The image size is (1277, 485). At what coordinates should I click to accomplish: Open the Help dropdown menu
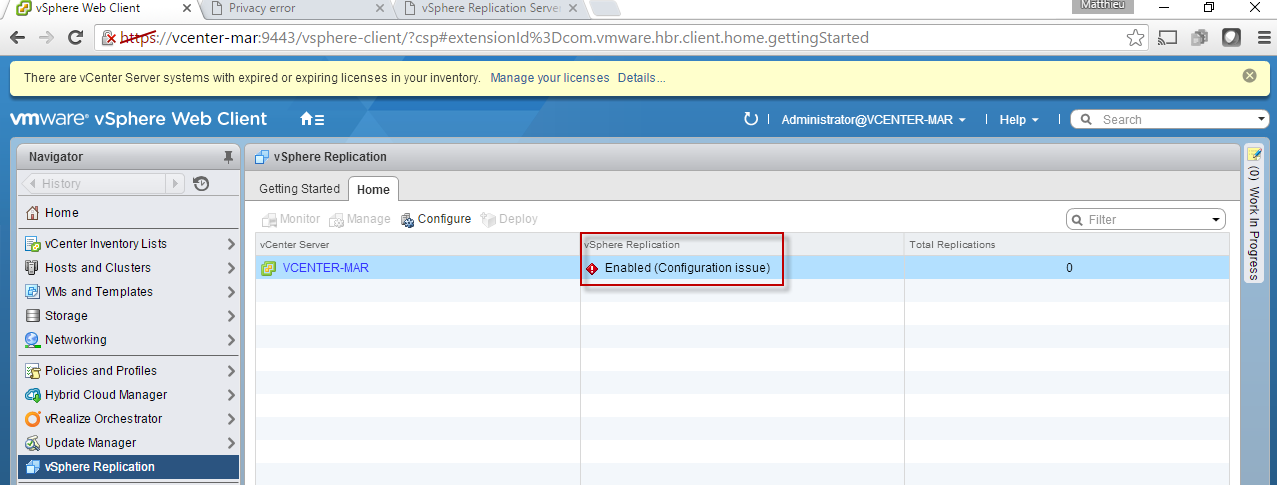1019,119
